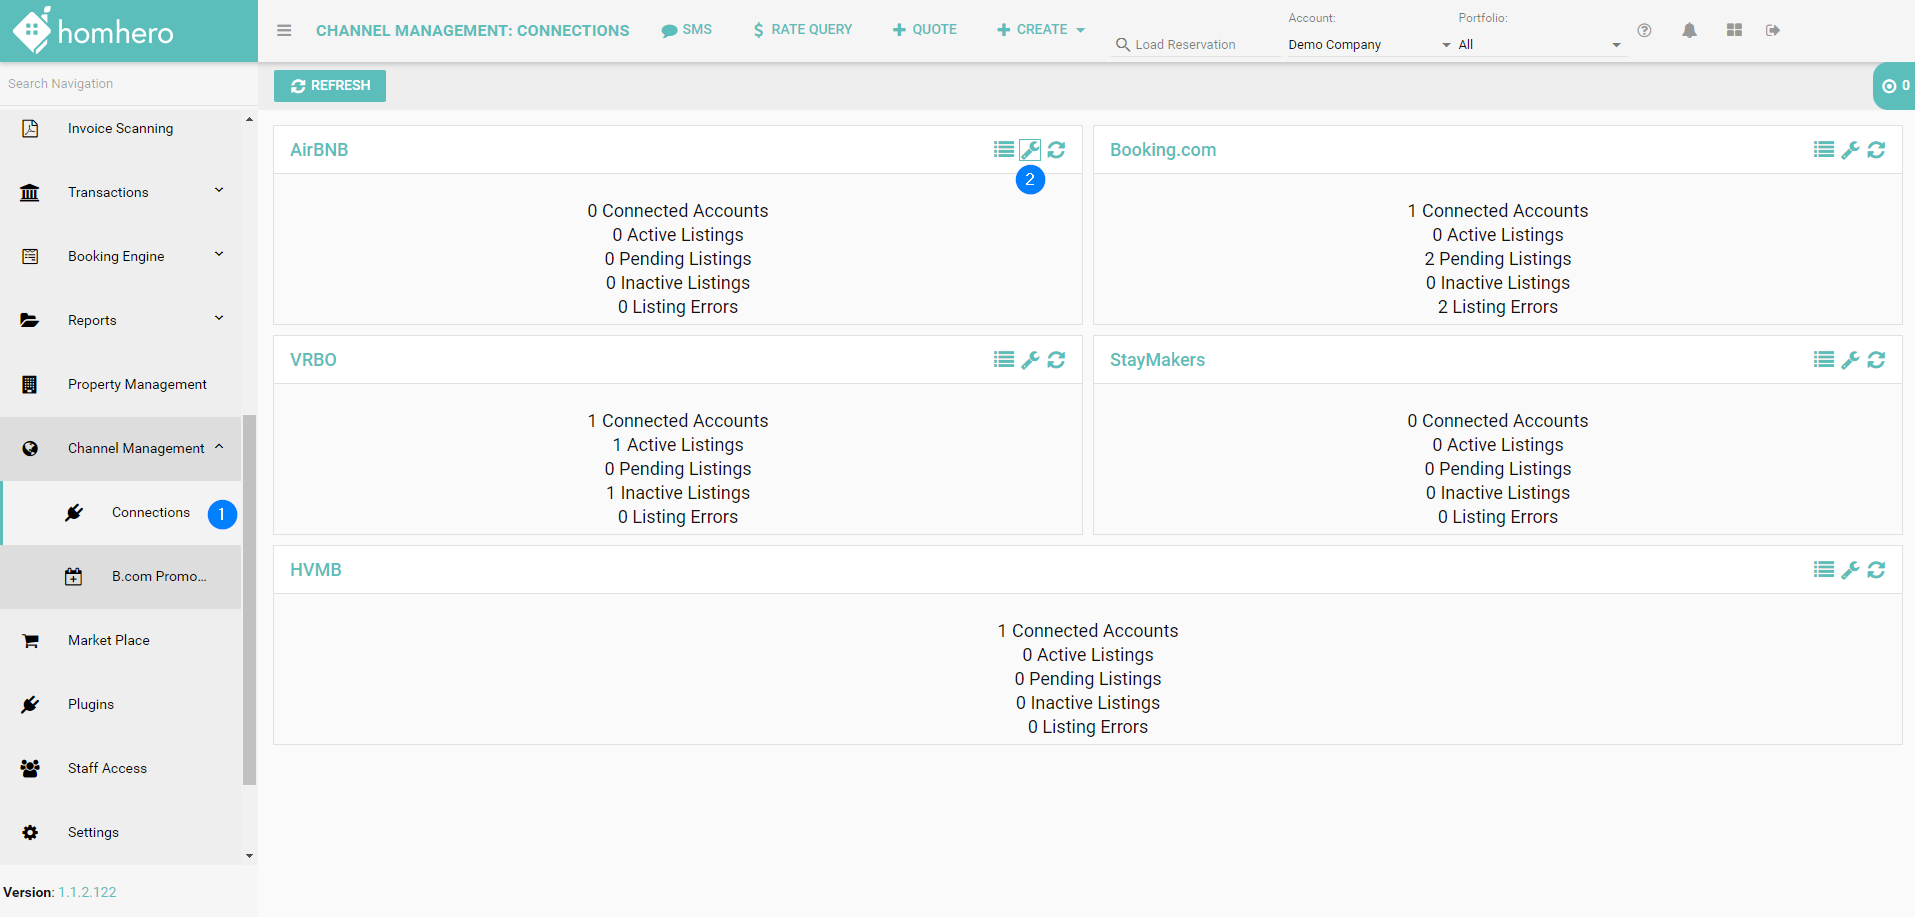1915x917 pixels.
Task: Open the notifications bell icon
Action: [x=1689, y=30]
